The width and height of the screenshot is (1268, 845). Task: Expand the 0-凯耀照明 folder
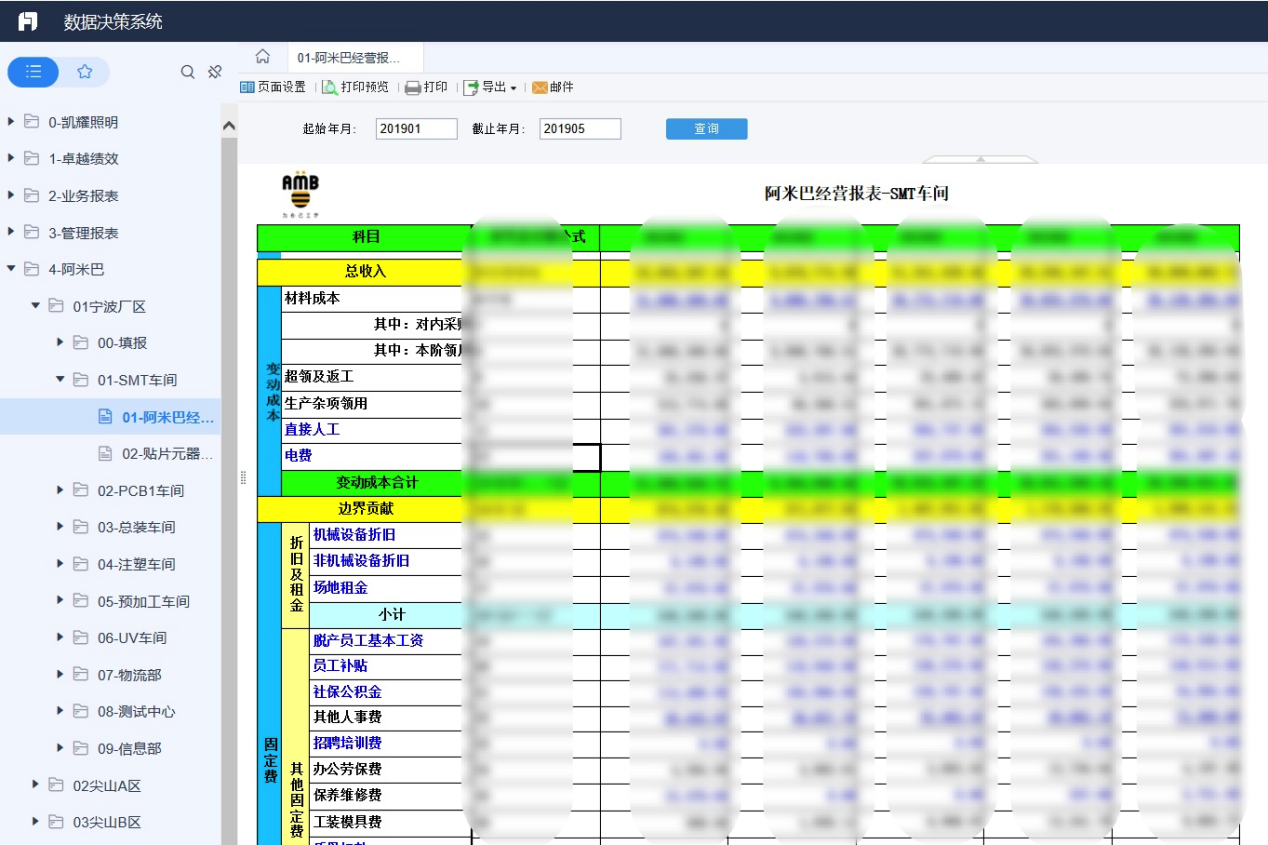coord(11,122)
